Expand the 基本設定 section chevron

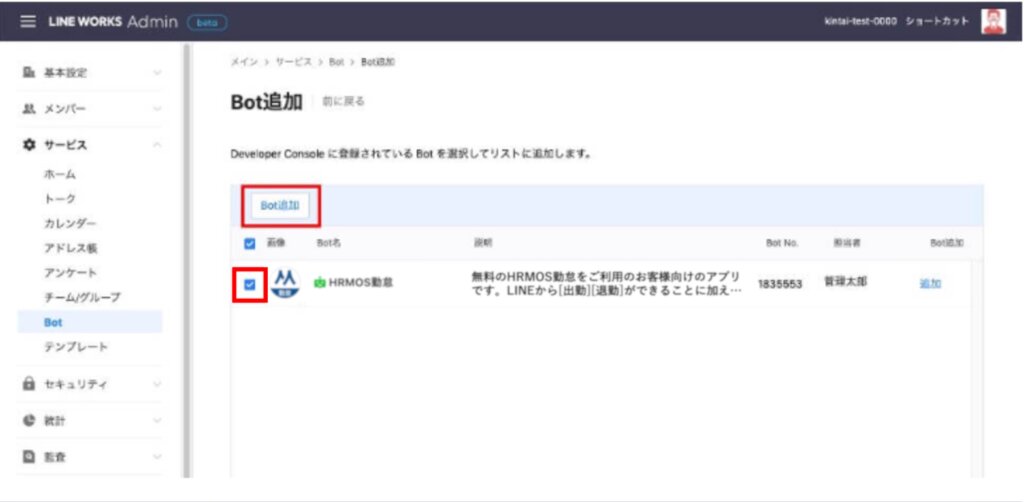click(x=157, y=73)
